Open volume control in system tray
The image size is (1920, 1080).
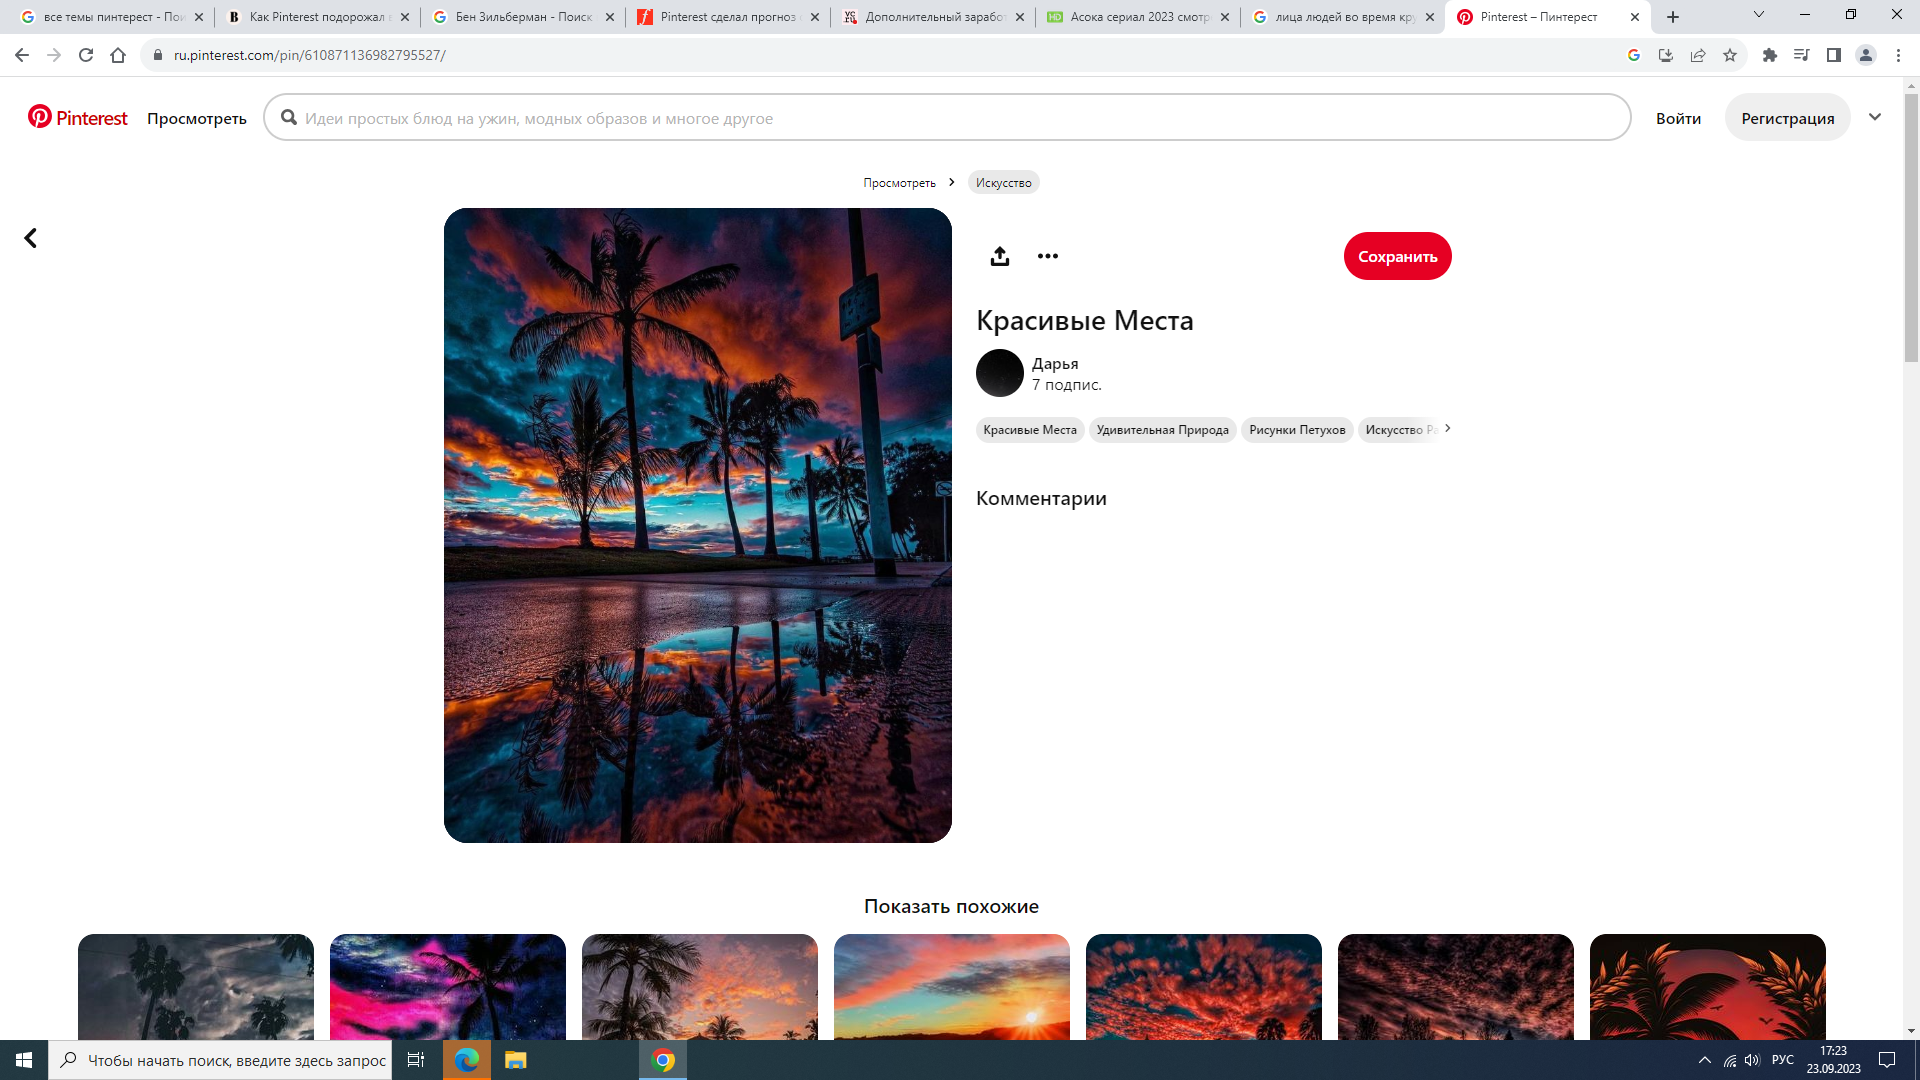[x=1752, y=1060]
